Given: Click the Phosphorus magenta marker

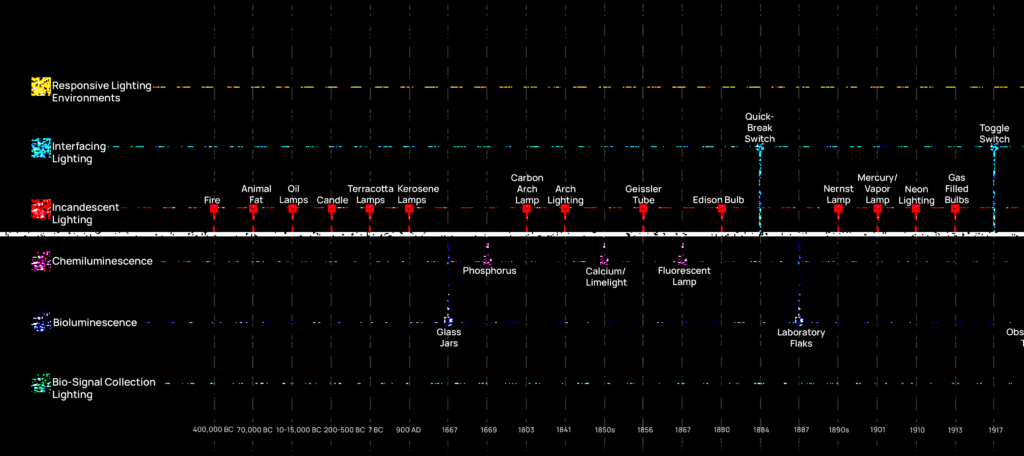Looking at the screenshot, I should tap(487, 260).
